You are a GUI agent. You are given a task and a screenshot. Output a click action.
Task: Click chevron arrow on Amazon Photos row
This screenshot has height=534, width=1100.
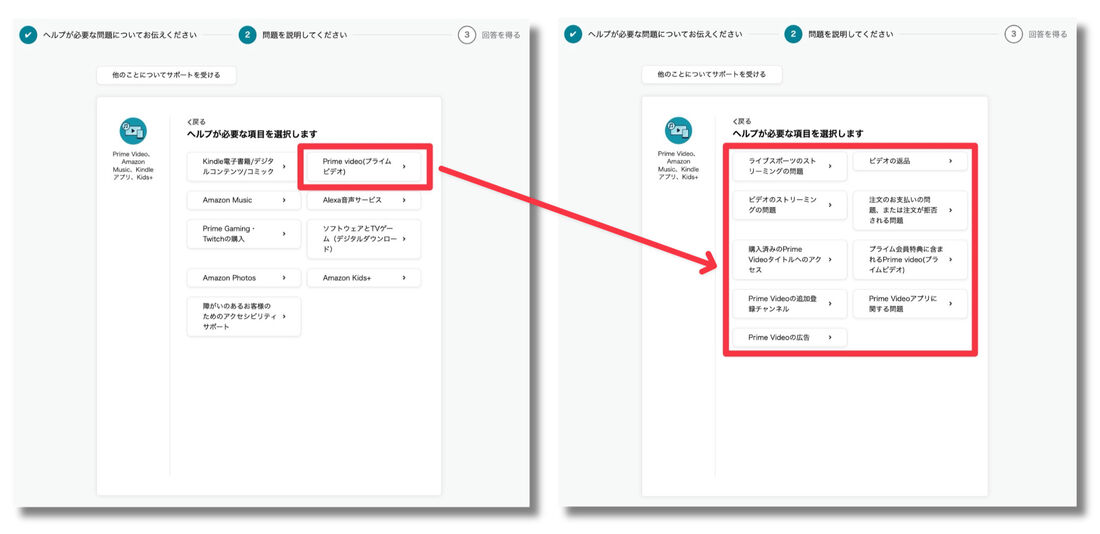(x=284, y=278)
